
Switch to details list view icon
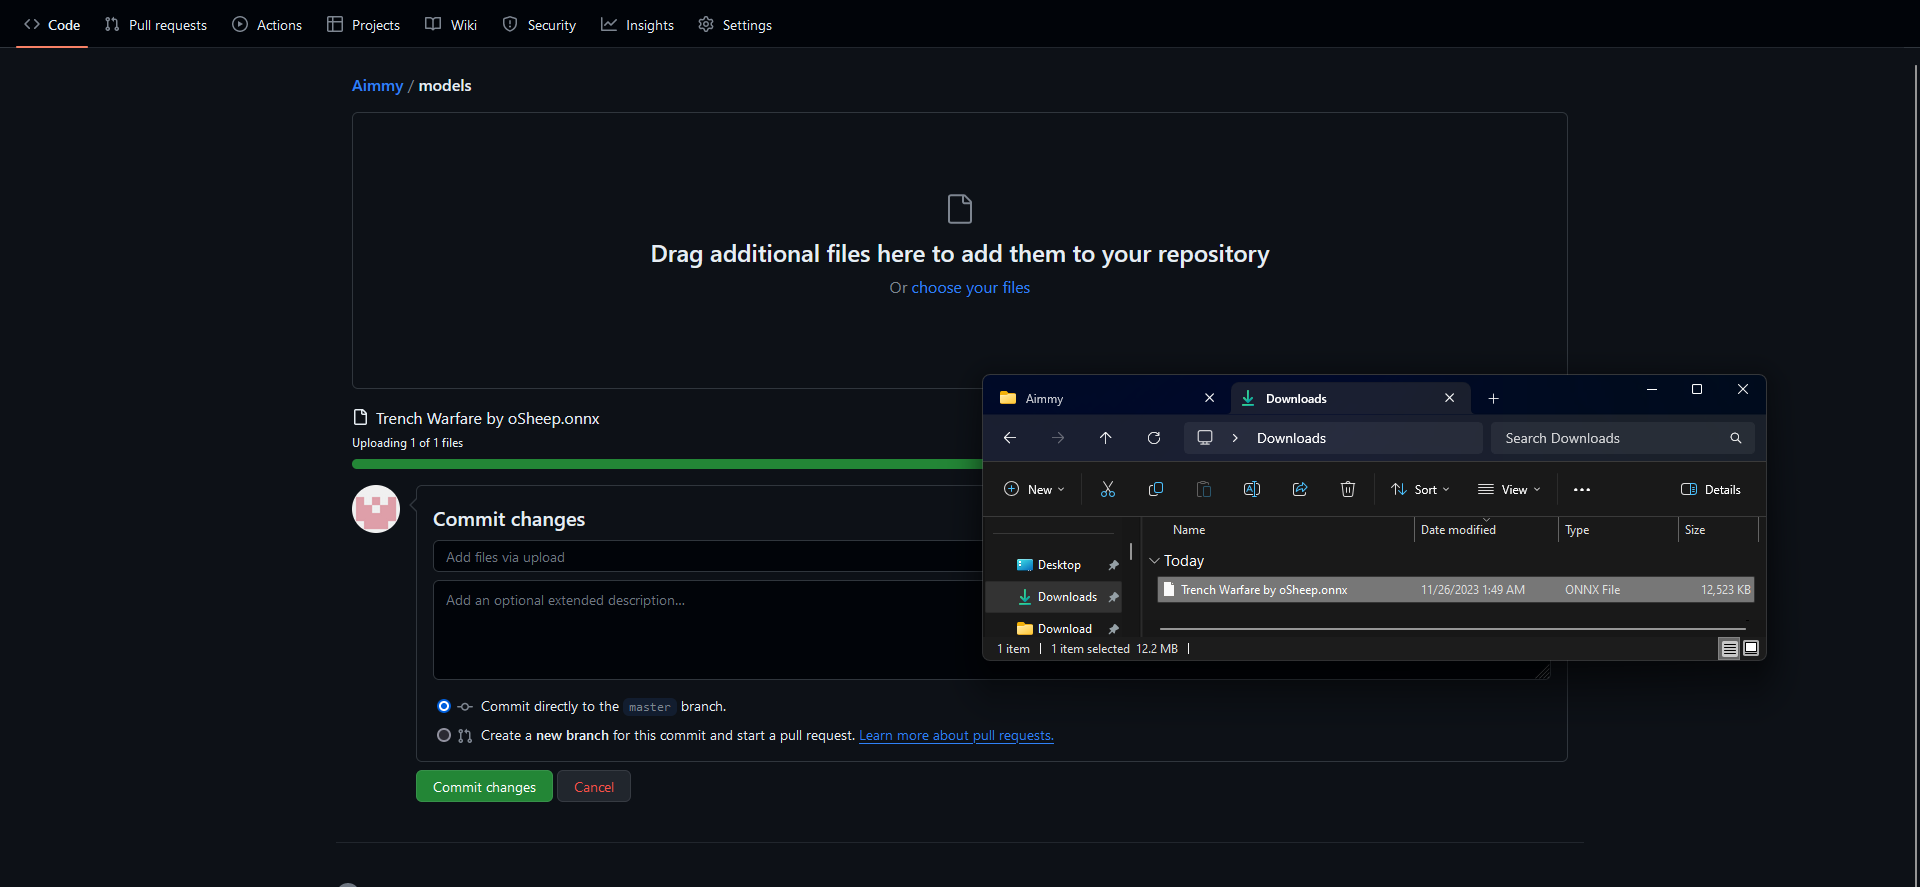click(1728, 648)
